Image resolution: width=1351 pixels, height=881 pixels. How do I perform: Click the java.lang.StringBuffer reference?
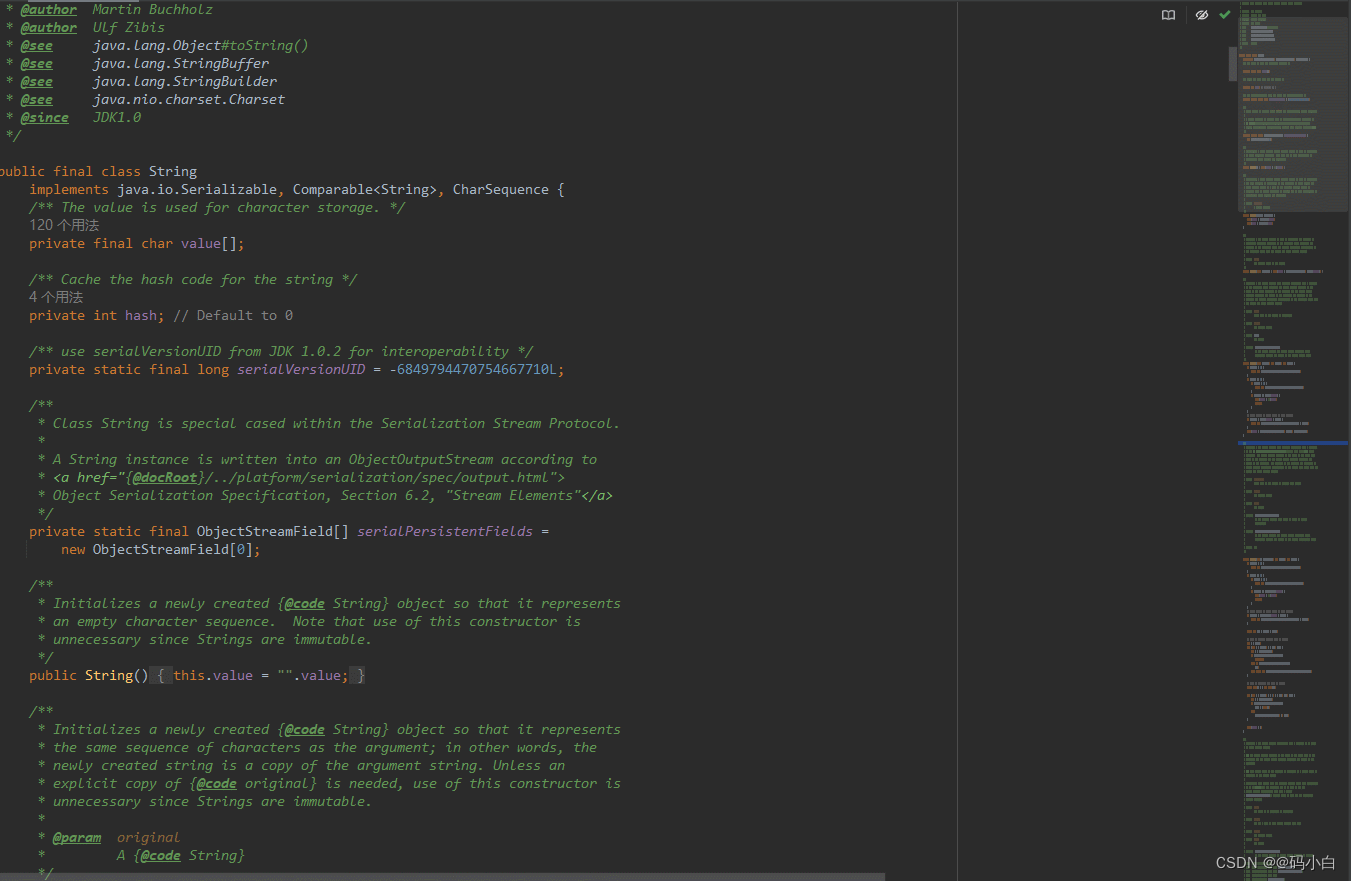181,63
